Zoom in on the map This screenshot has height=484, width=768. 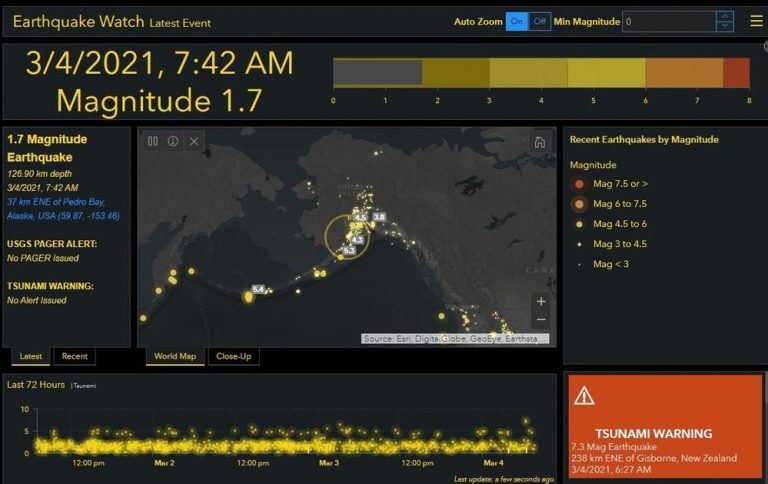(x=541, y=301)
